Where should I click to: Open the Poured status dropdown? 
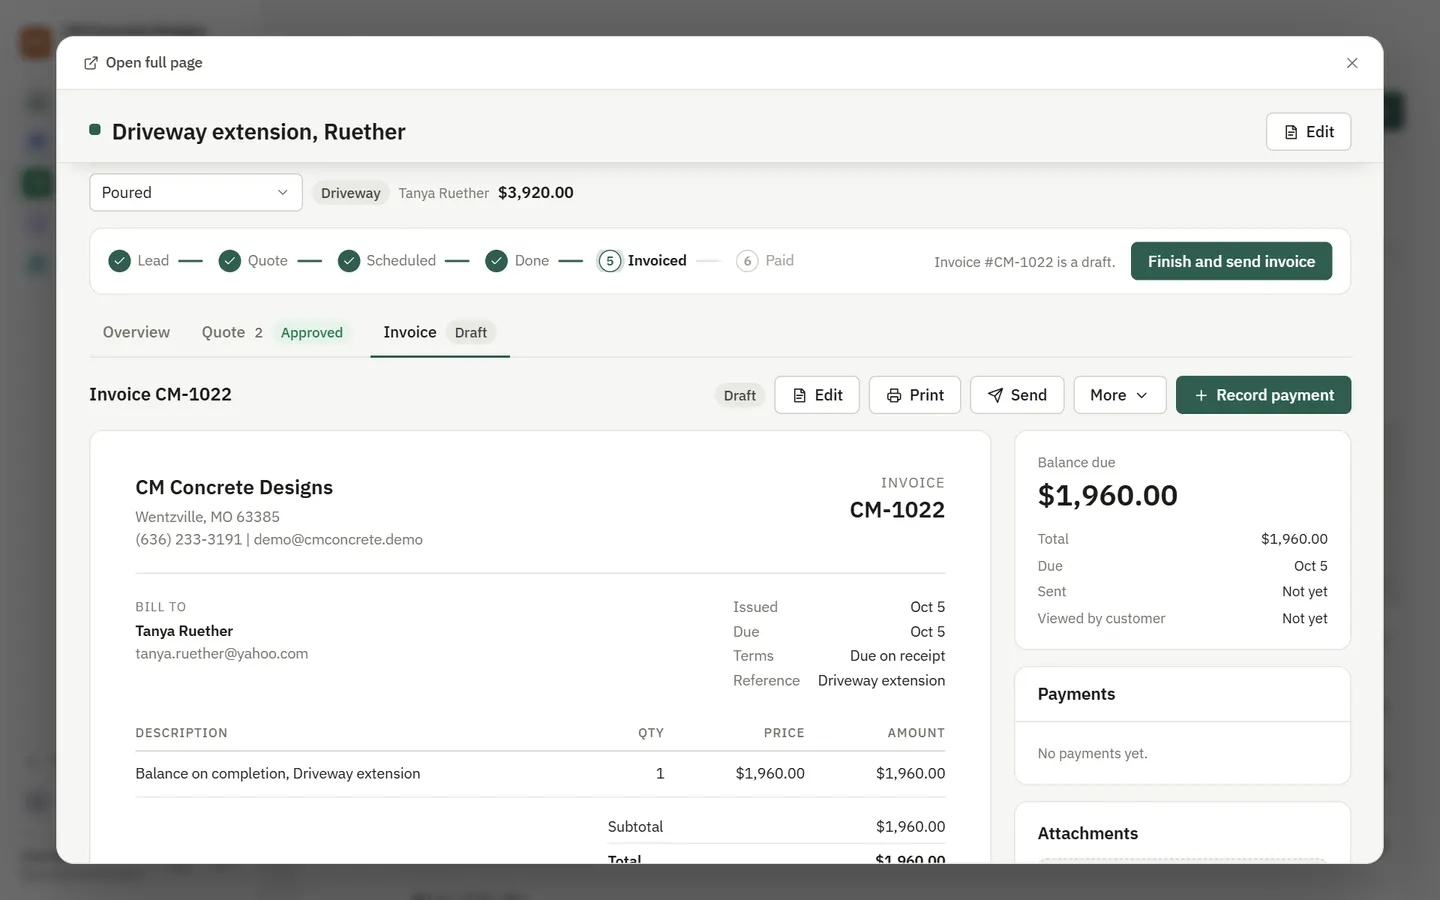click(x=196, y=192)
